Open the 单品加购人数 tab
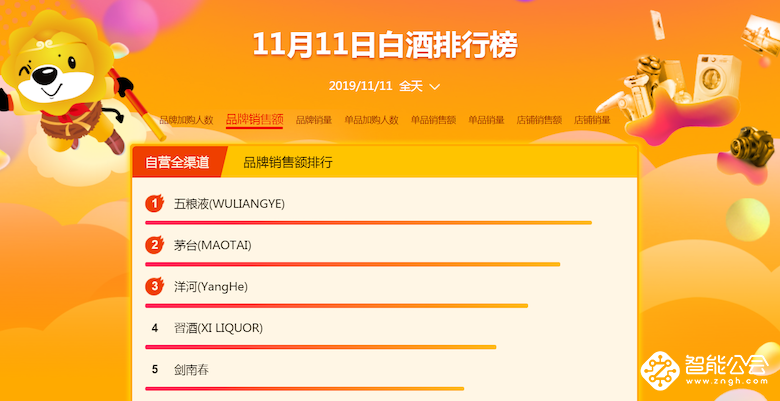The height and width of the screenshot is (401, 780). point(371,120)
